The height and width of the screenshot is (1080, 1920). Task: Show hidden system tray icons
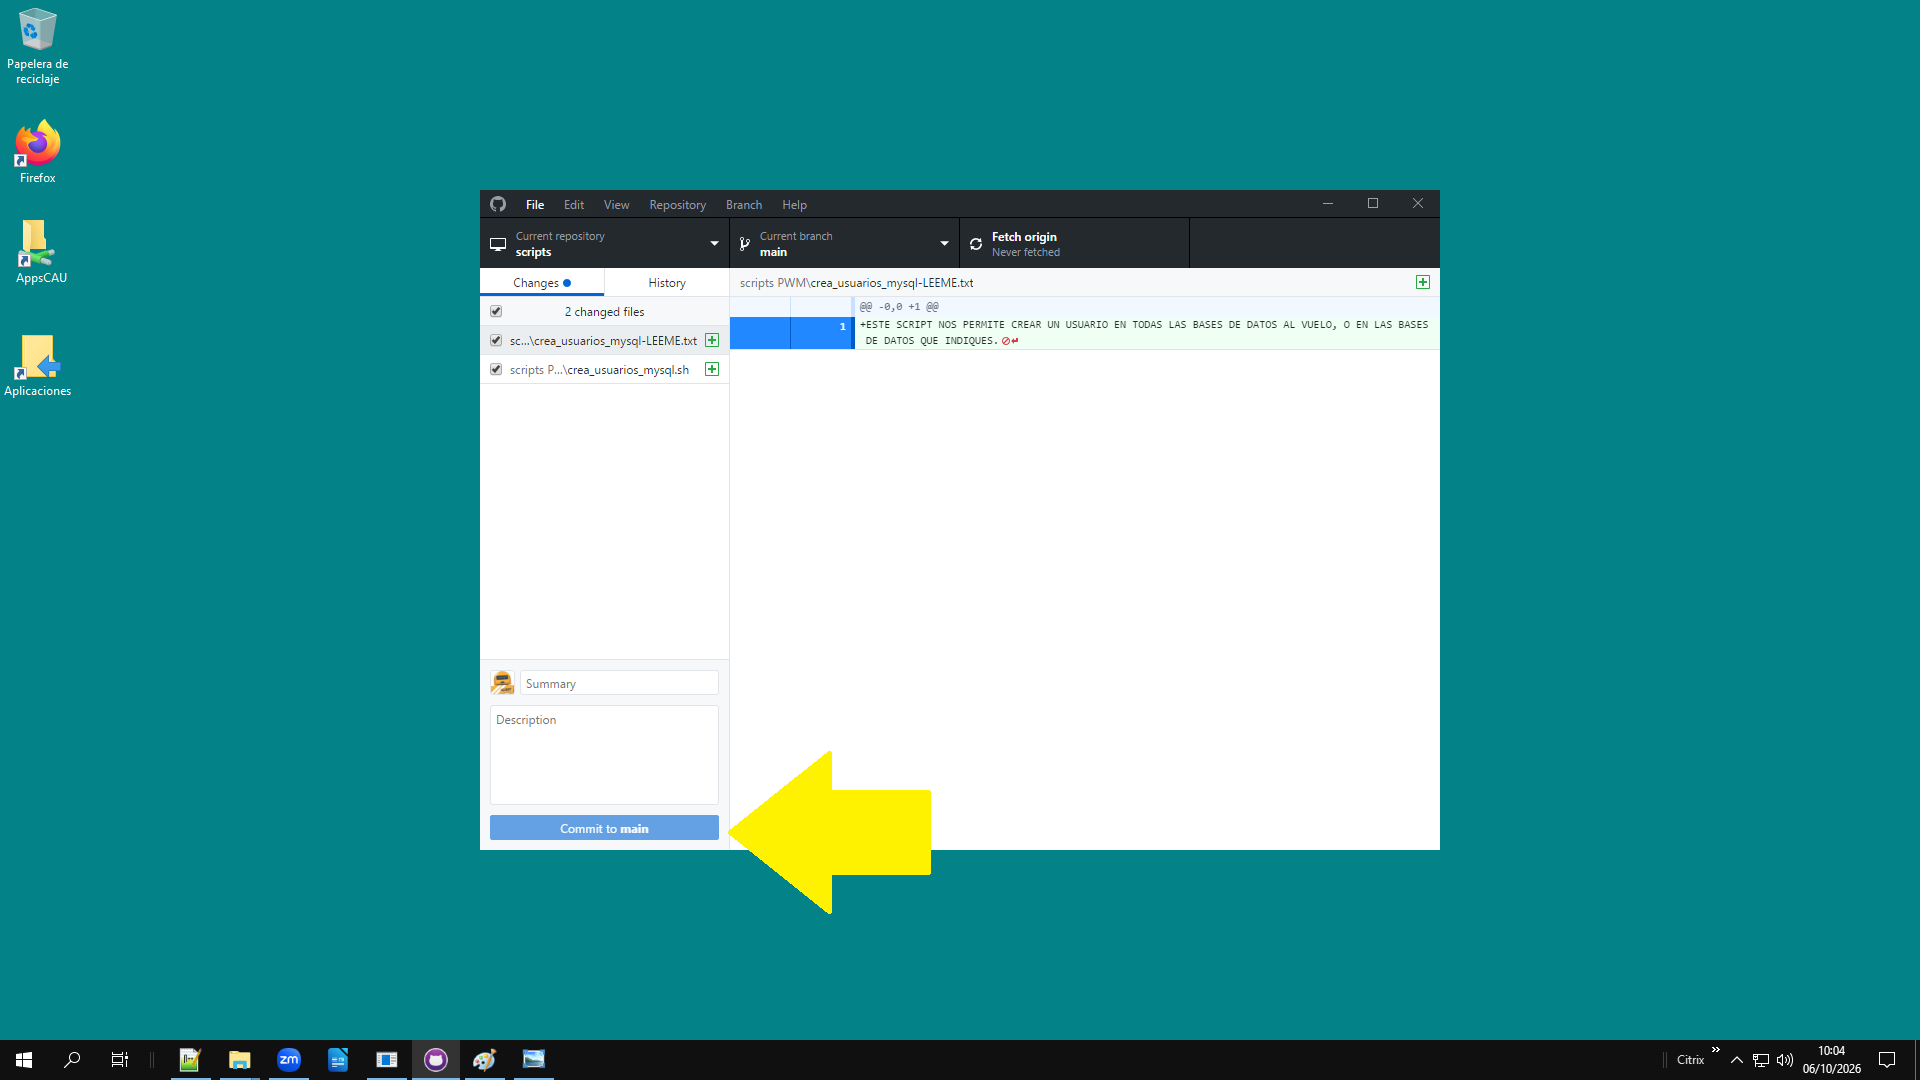(x=1737, y=1060)
